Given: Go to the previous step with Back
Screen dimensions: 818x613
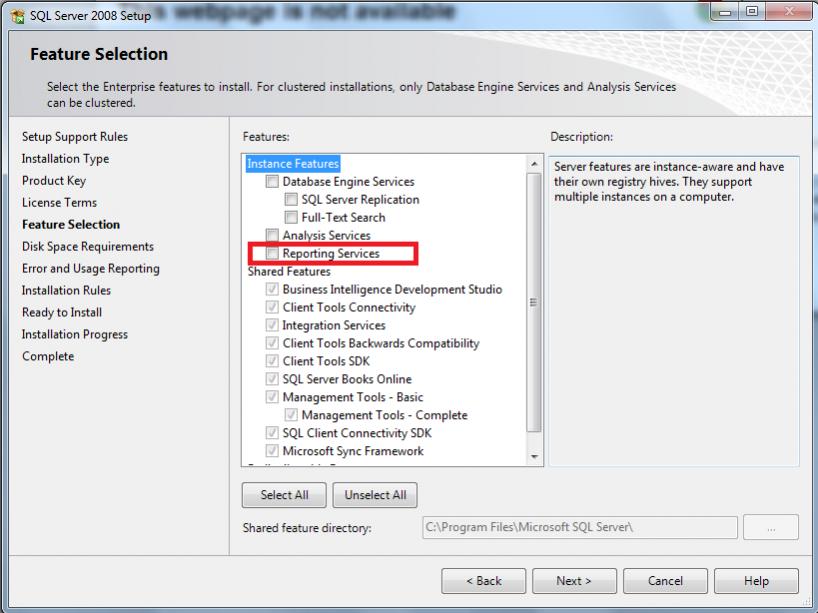Looking at the screenshot, I should (484, 581).
